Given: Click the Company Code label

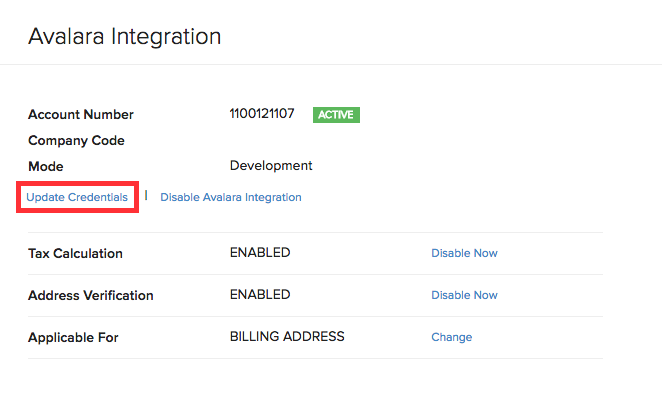Looking at the screenshot, I should pos(76,141).
